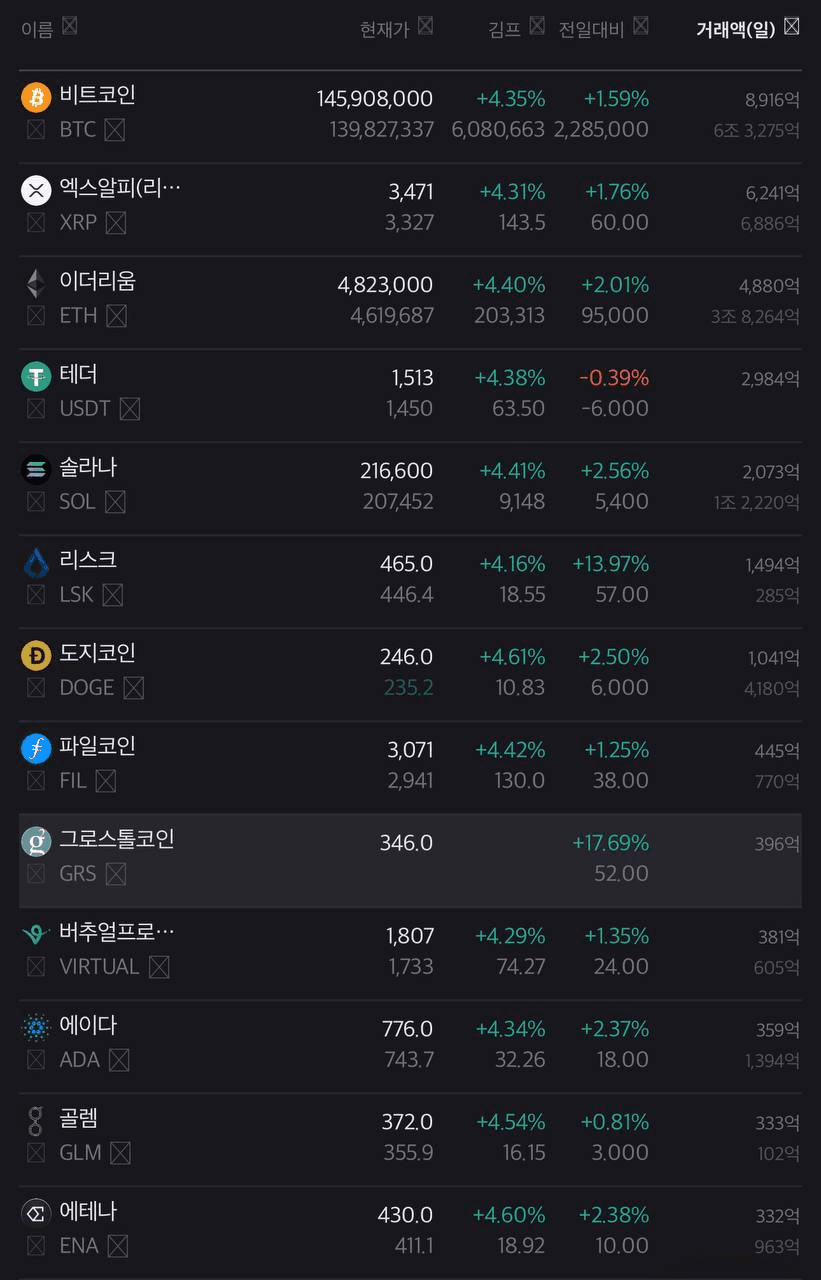Toggle the box left of ETH ticker
The image size is (821, 1280).
pos(36,316)
